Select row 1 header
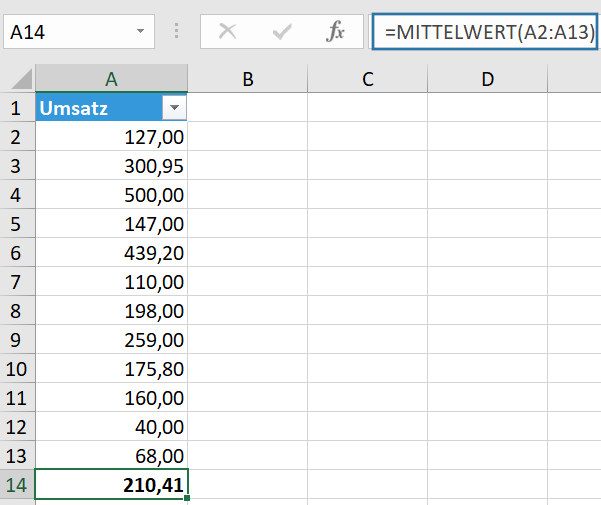This screenshot has width=601, height=505. (17, 107)
